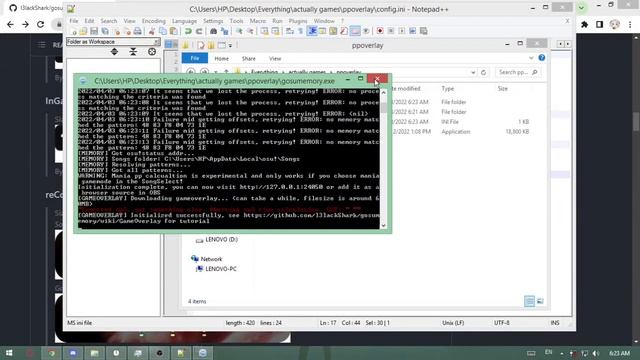Viewport: 640px width, 360px height.
Task: Click the Start Recording macro red icon
Action: (380, 31)
